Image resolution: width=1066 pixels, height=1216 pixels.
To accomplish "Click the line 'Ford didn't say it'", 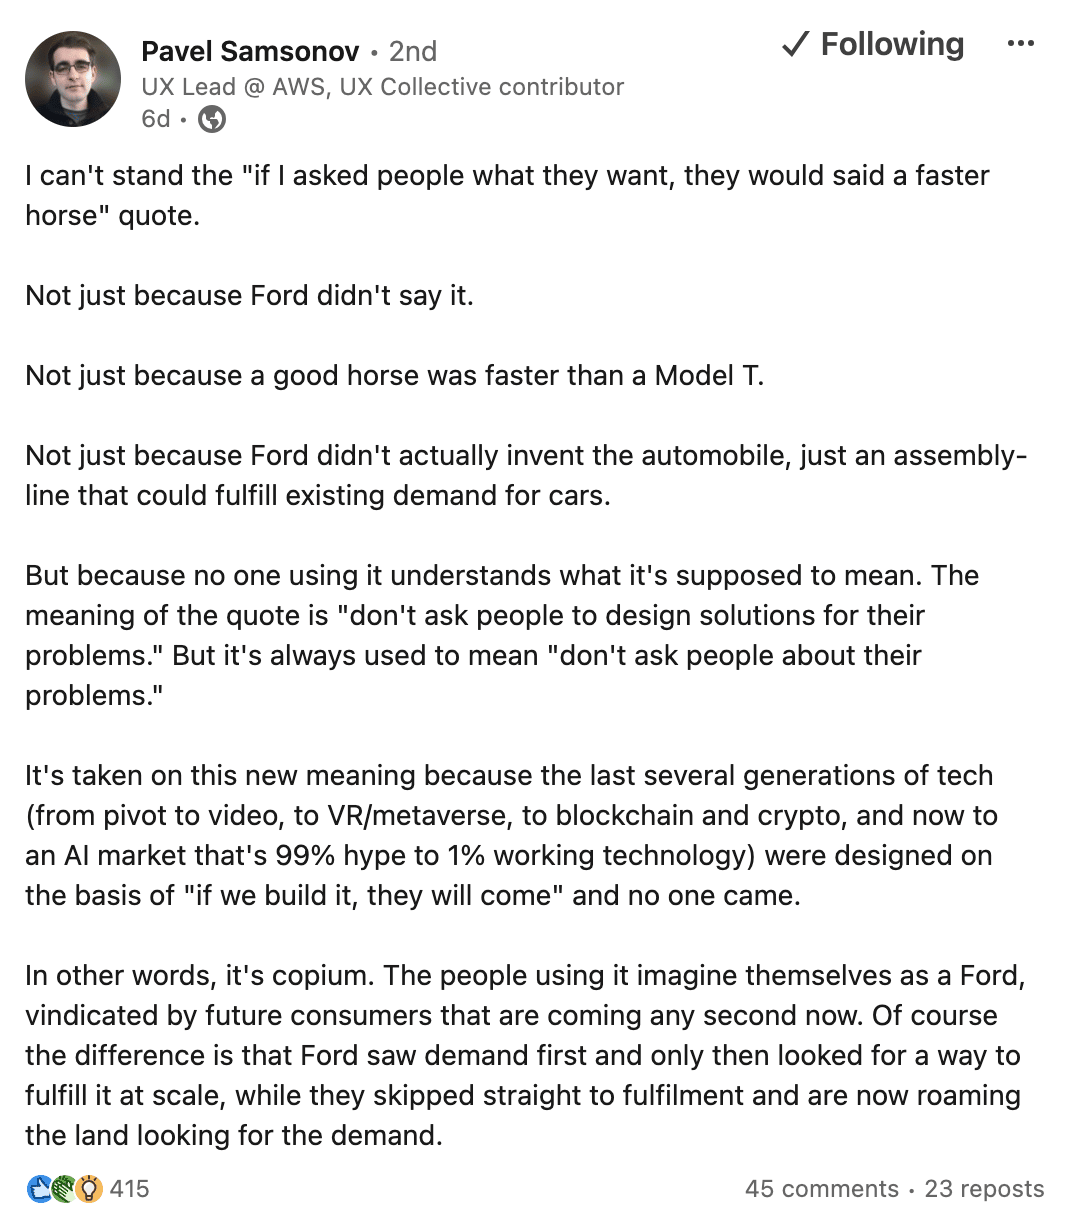I will pyautogui.click(x=249, y=295).
